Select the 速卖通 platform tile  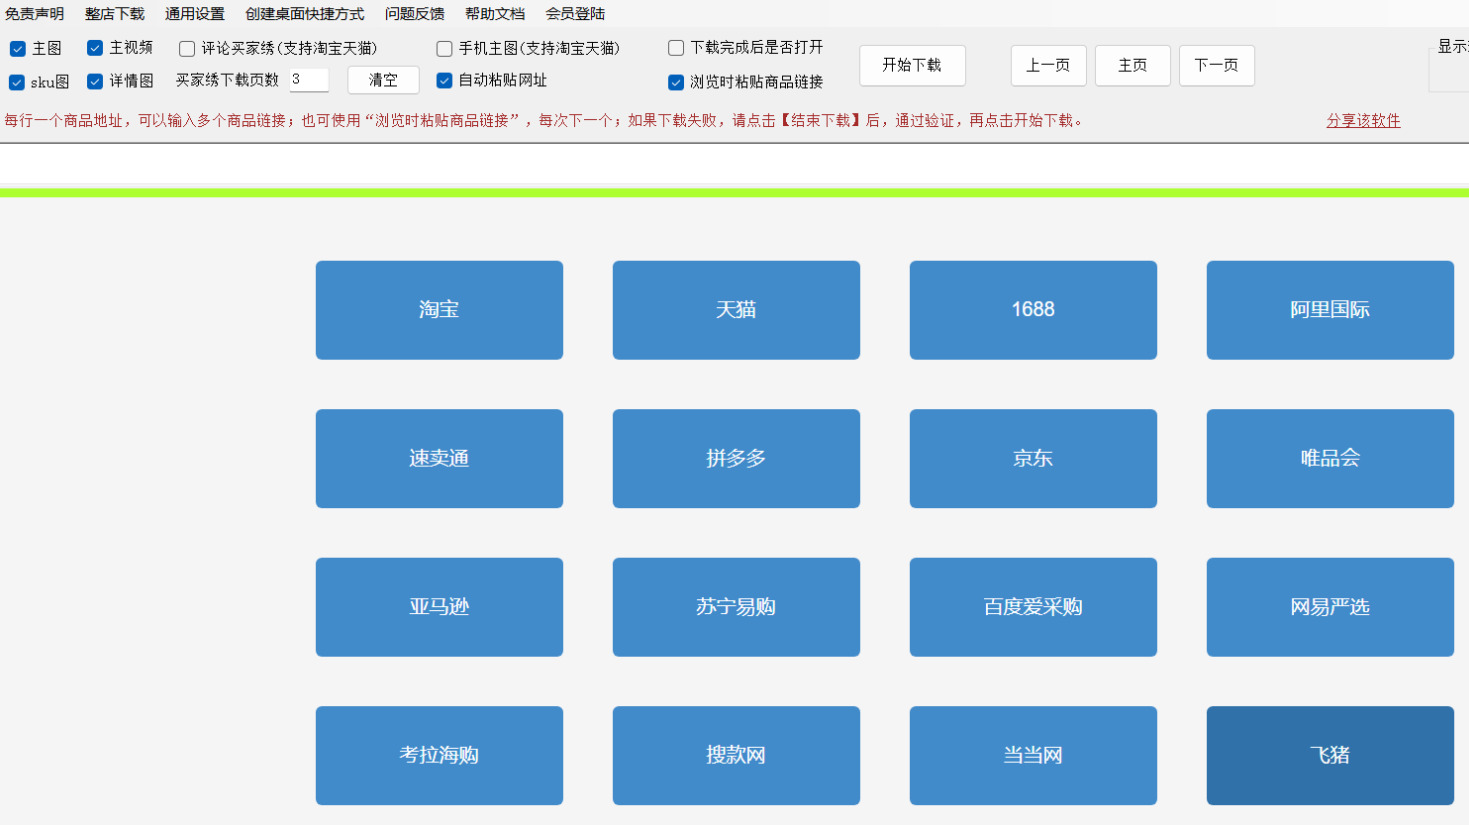(439, 459)
